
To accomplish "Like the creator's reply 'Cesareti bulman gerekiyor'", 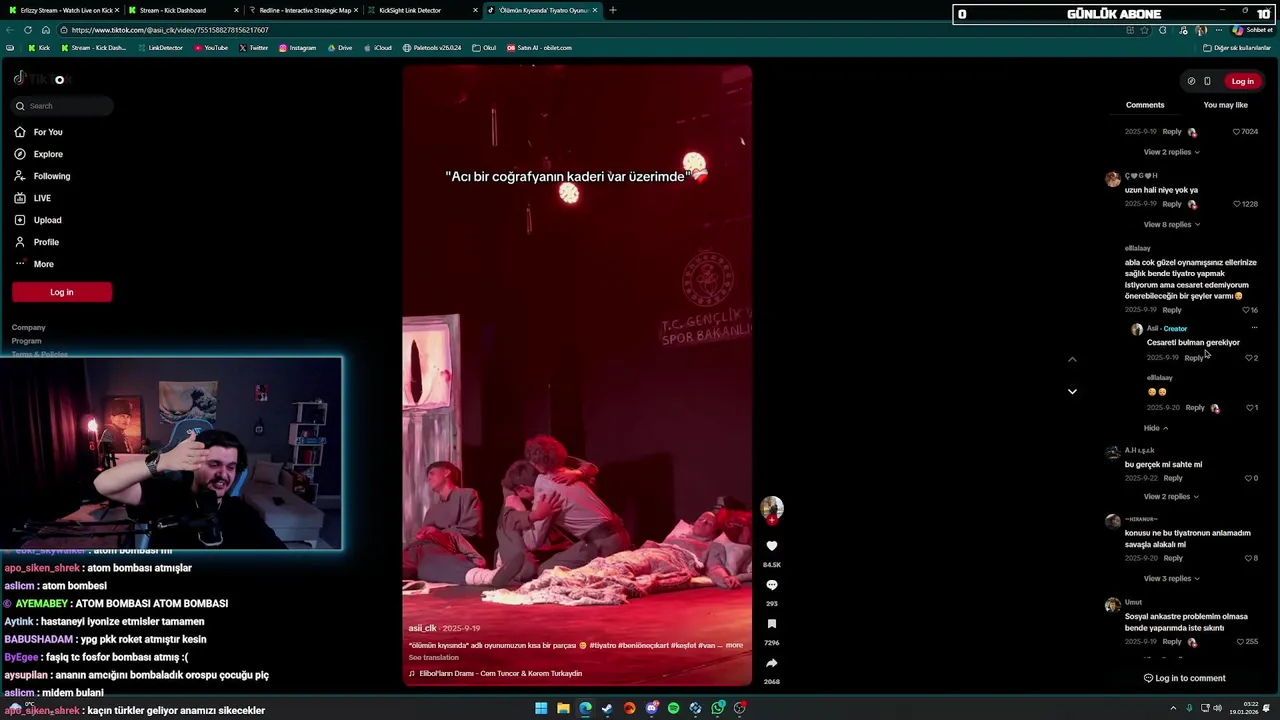I will point(1249,358).
